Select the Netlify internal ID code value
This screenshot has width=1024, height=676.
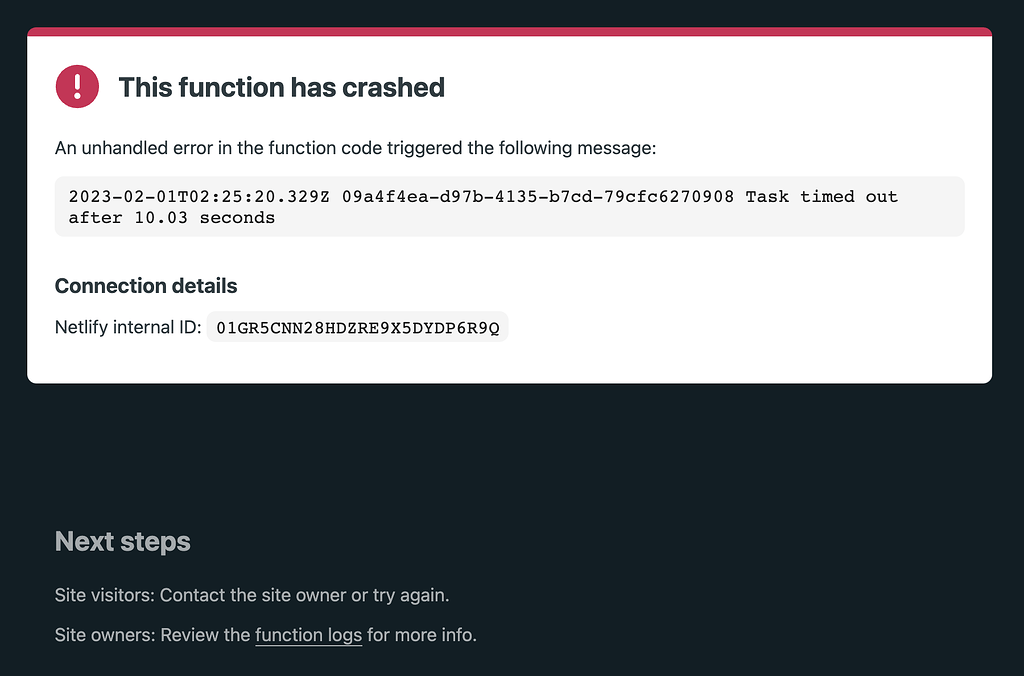pos(357,327)
